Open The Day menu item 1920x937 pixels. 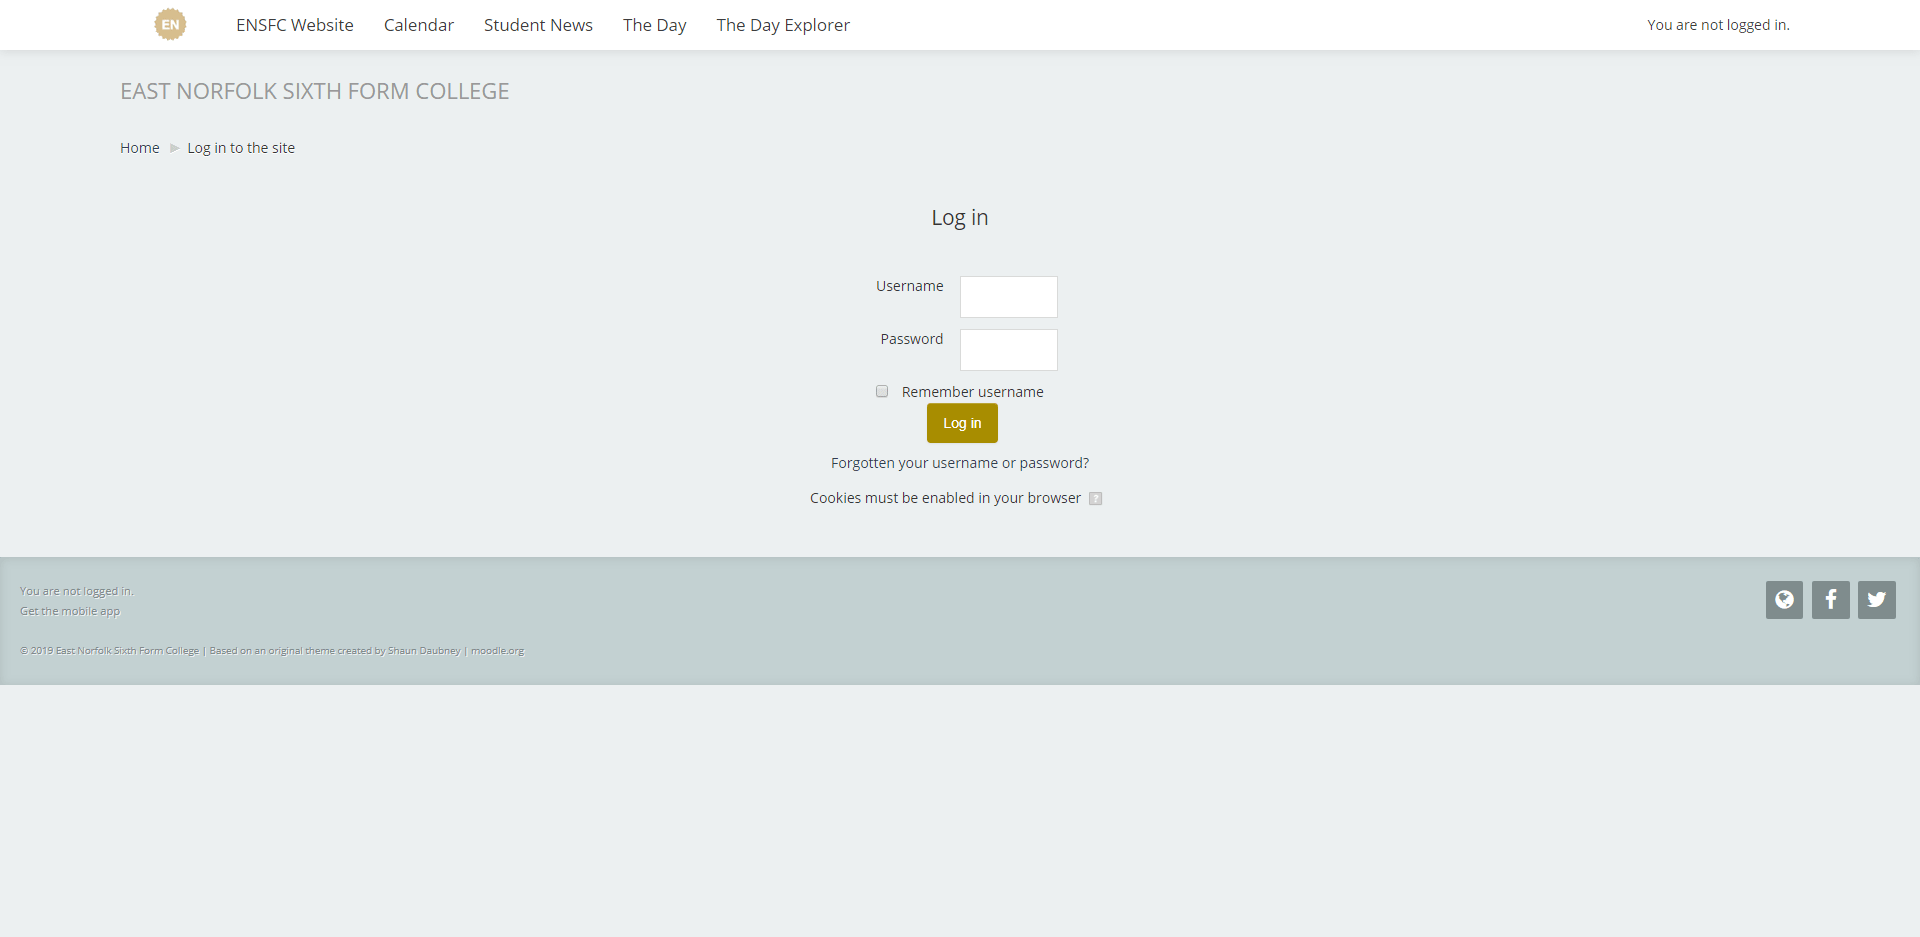coord(655,25)
